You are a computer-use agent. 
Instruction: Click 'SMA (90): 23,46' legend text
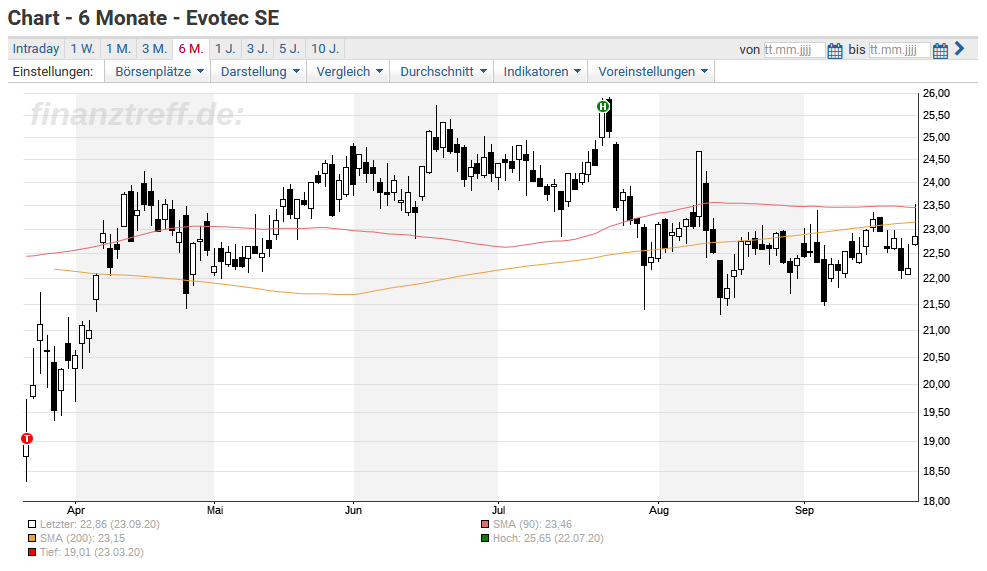pyautogui.click(x=533, y=524)
